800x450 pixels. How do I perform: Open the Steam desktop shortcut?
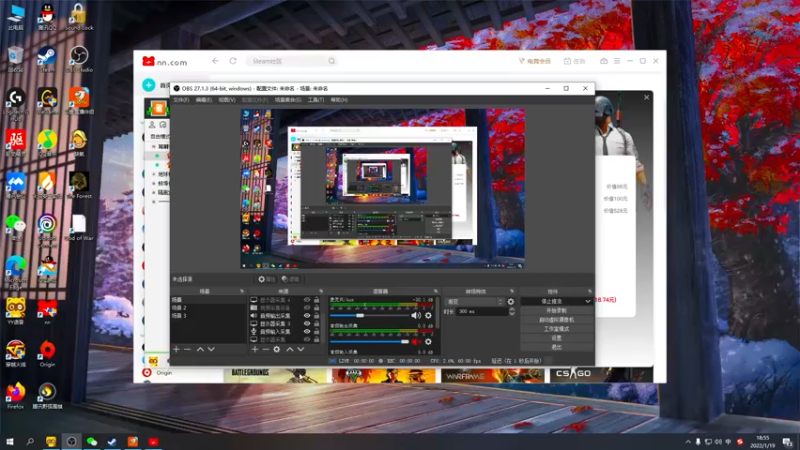[x=47, y=59]
